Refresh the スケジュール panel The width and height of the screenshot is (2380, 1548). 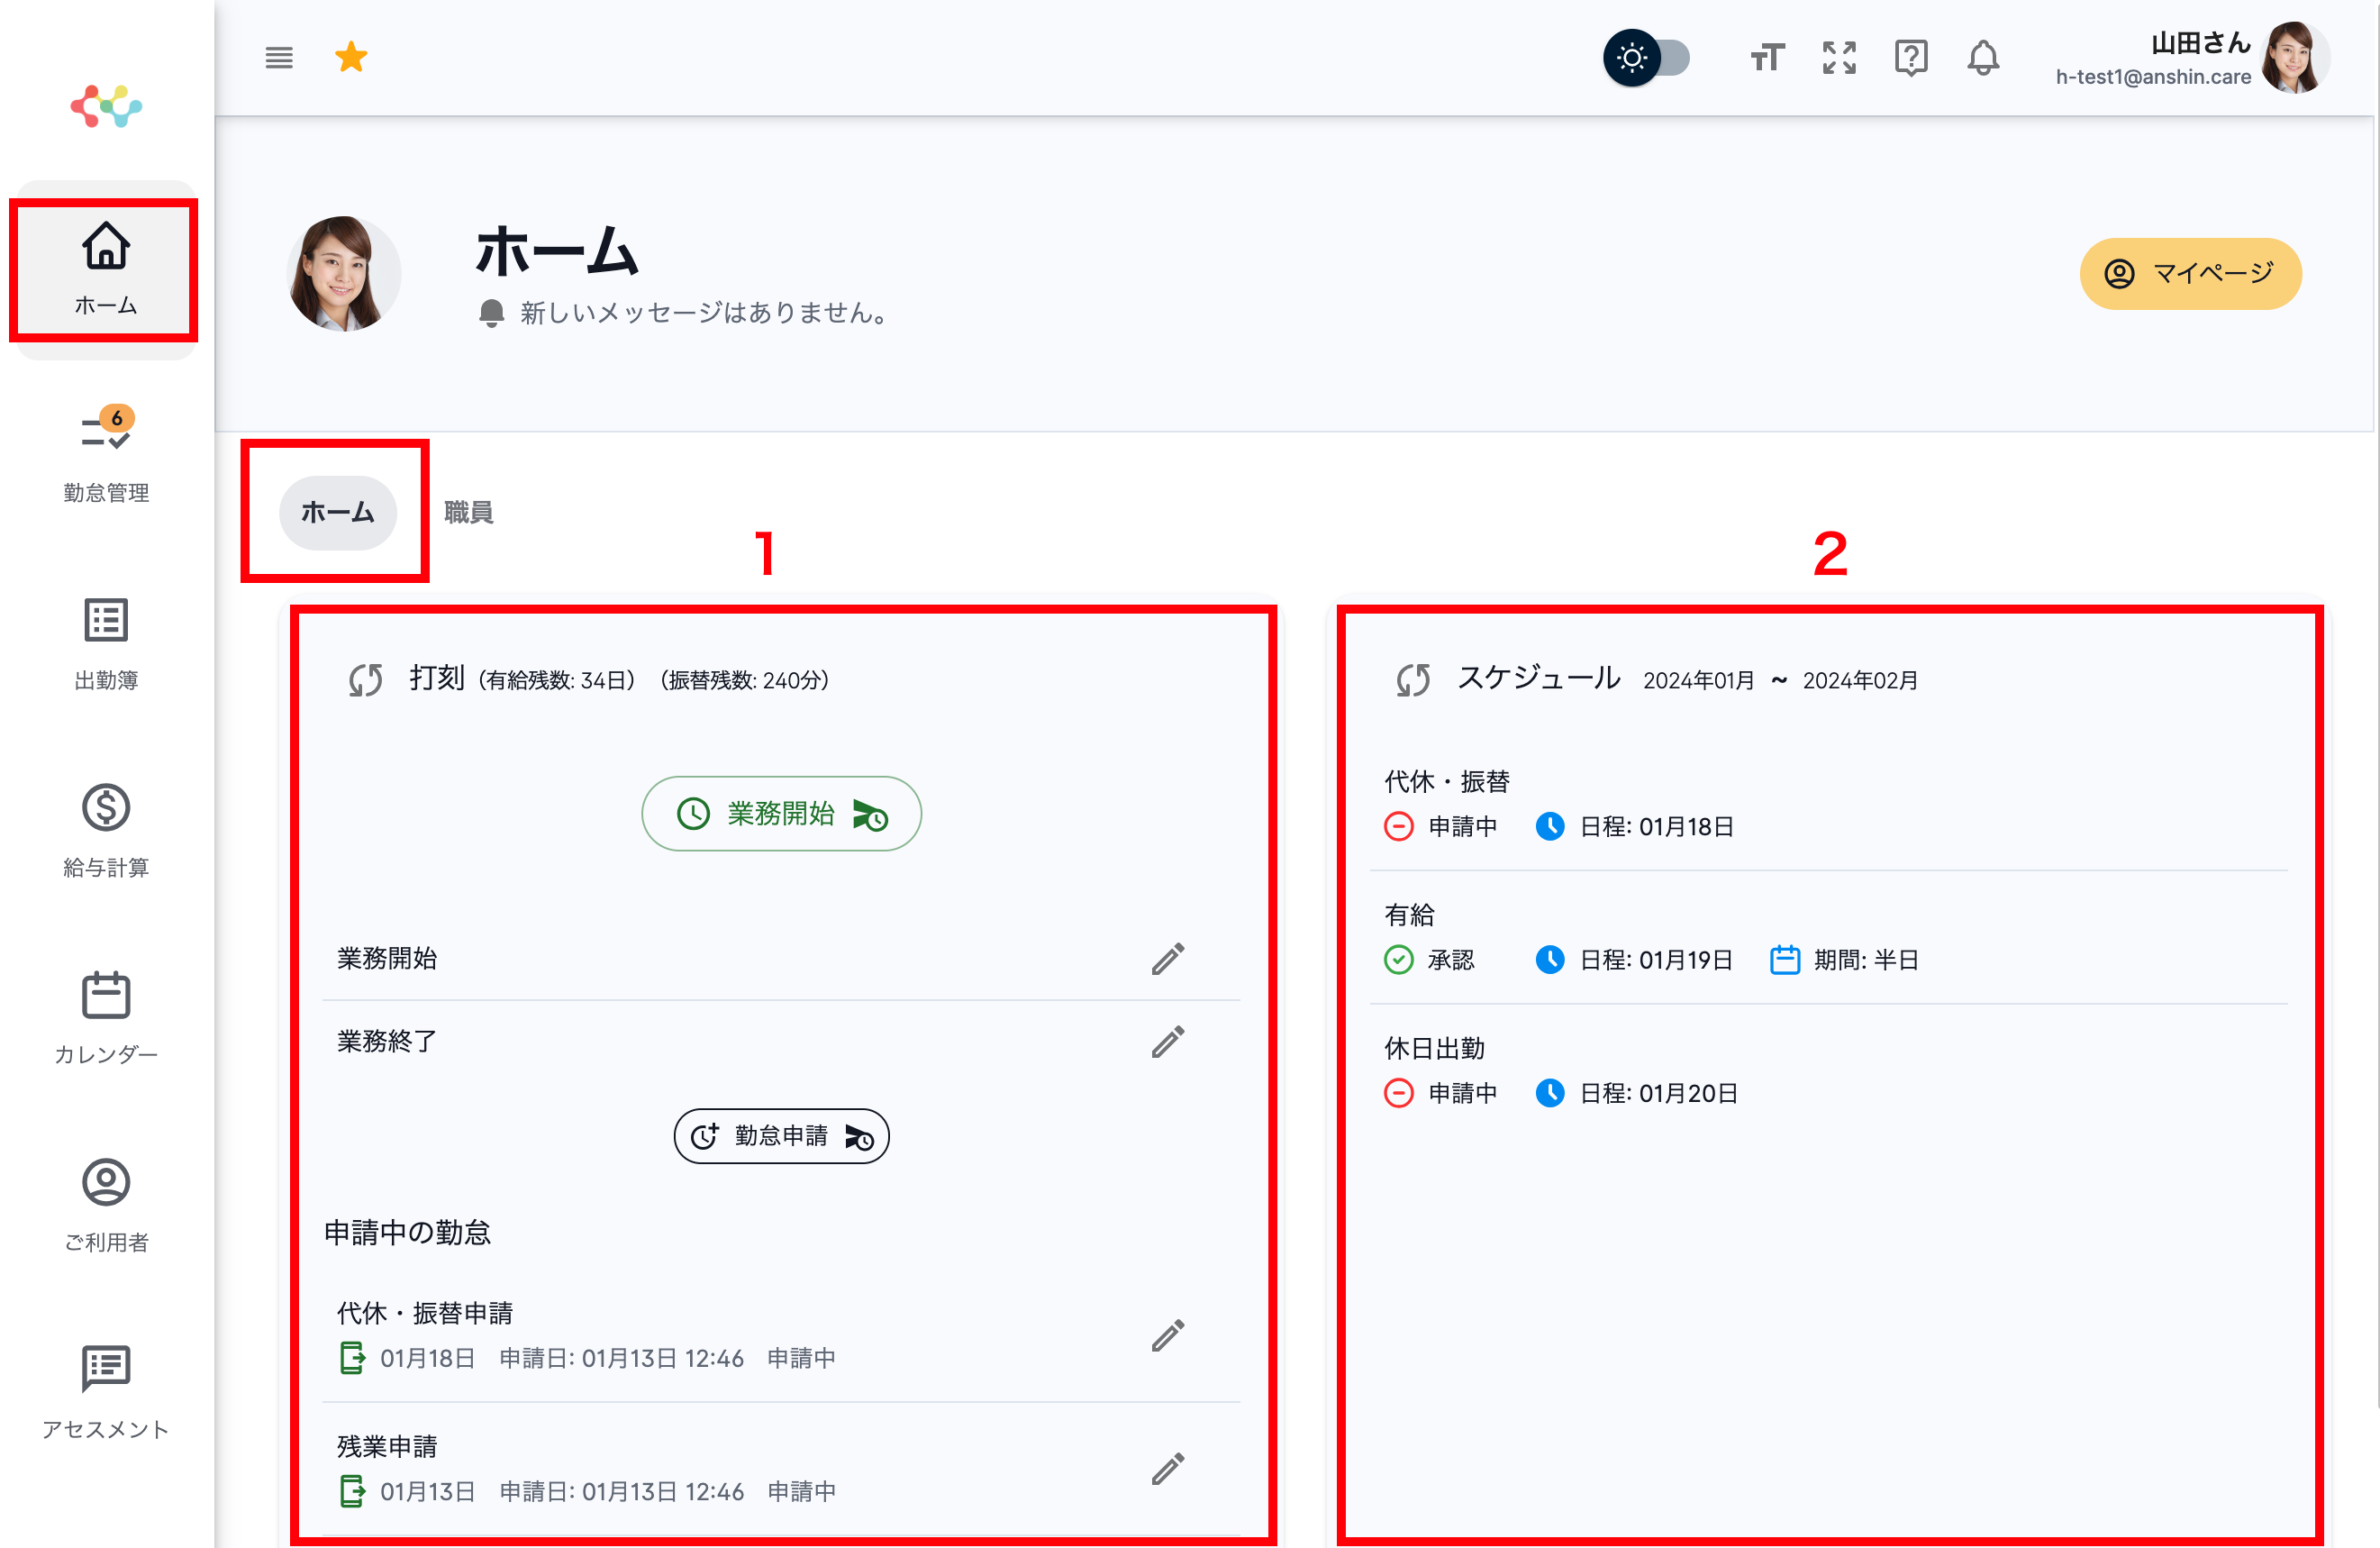click(1413, 680)
